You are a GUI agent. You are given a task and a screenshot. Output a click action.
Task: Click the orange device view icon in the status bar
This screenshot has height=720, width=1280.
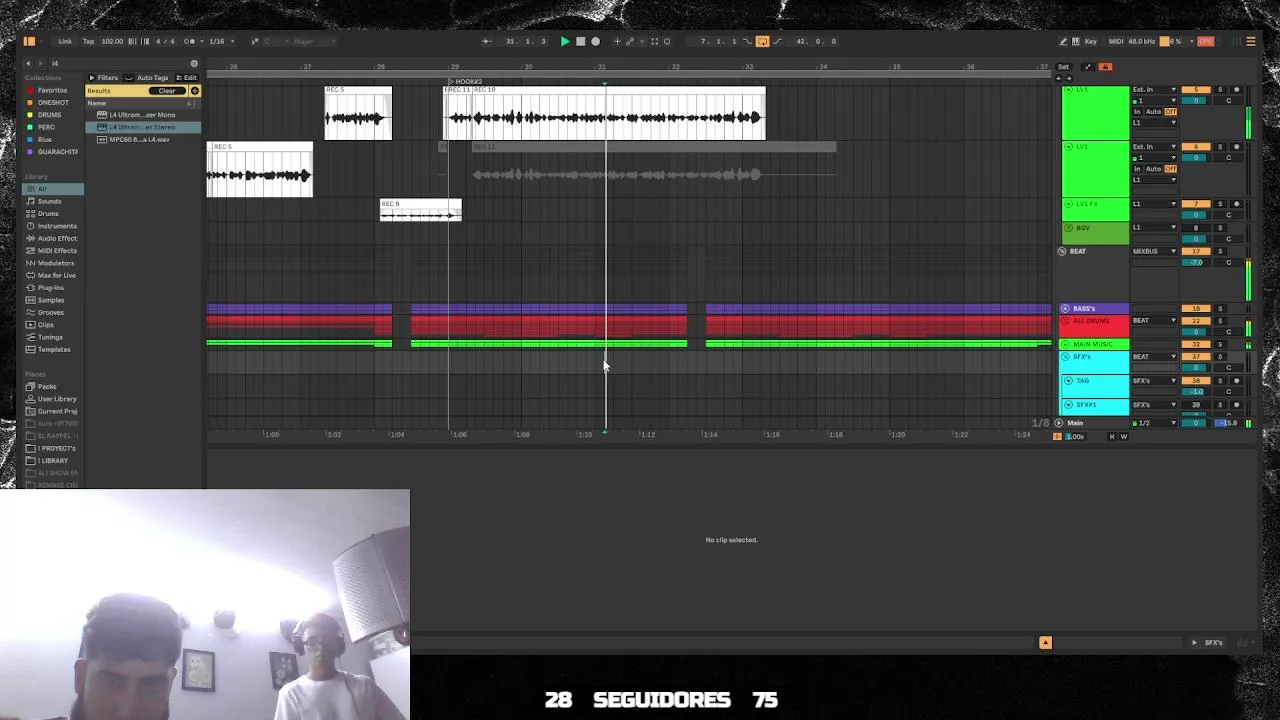coord(1045,643)
